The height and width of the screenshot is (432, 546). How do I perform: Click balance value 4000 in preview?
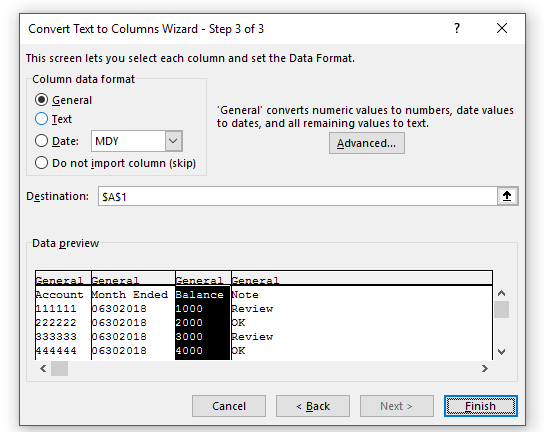(x=189, y=350)
